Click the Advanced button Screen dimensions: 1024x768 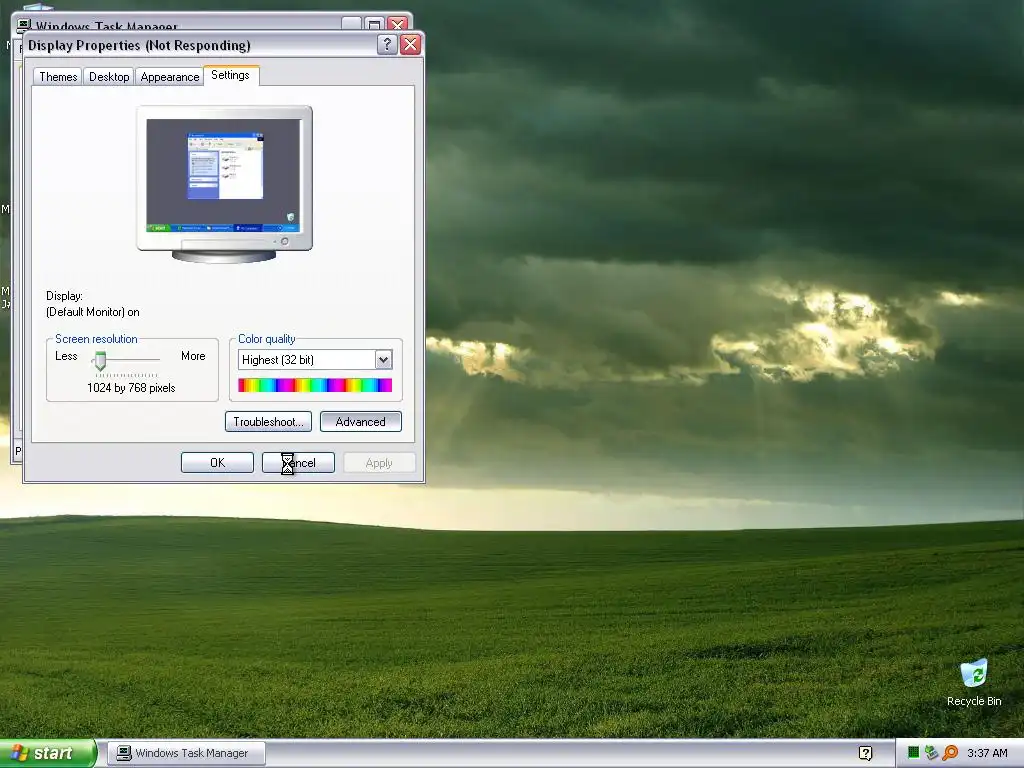(x=360, y=422)
